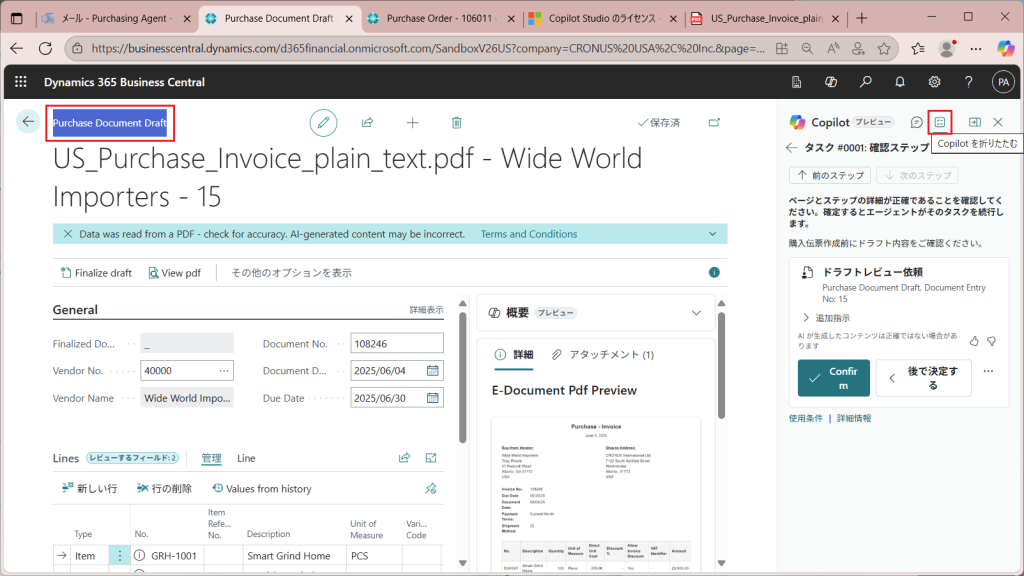1024x576 pixels.
Task: Click Values from history
Action: pos(262,488)
